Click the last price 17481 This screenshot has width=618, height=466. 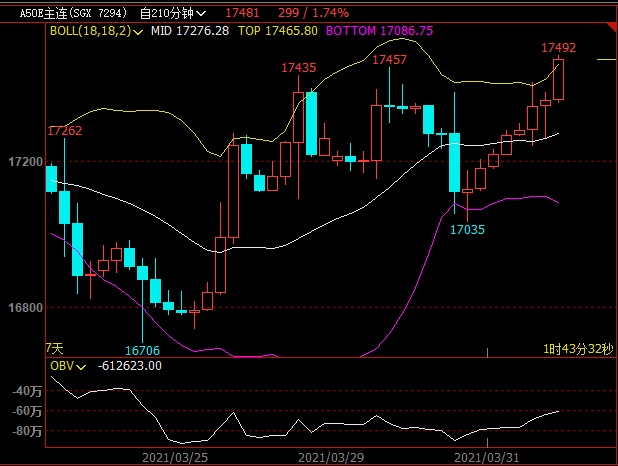pos(242,13)
